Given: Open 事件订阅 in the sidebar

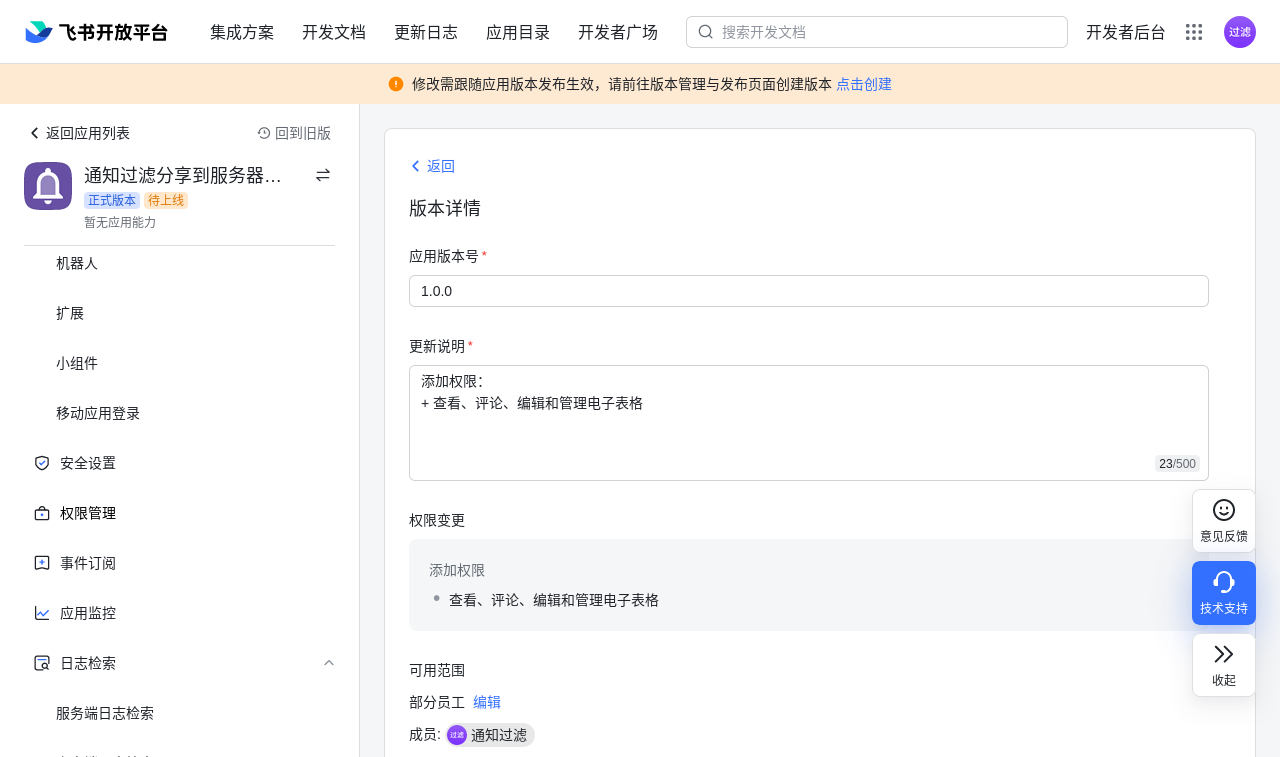Looking at the screenshot, I should tap(88, 563).
